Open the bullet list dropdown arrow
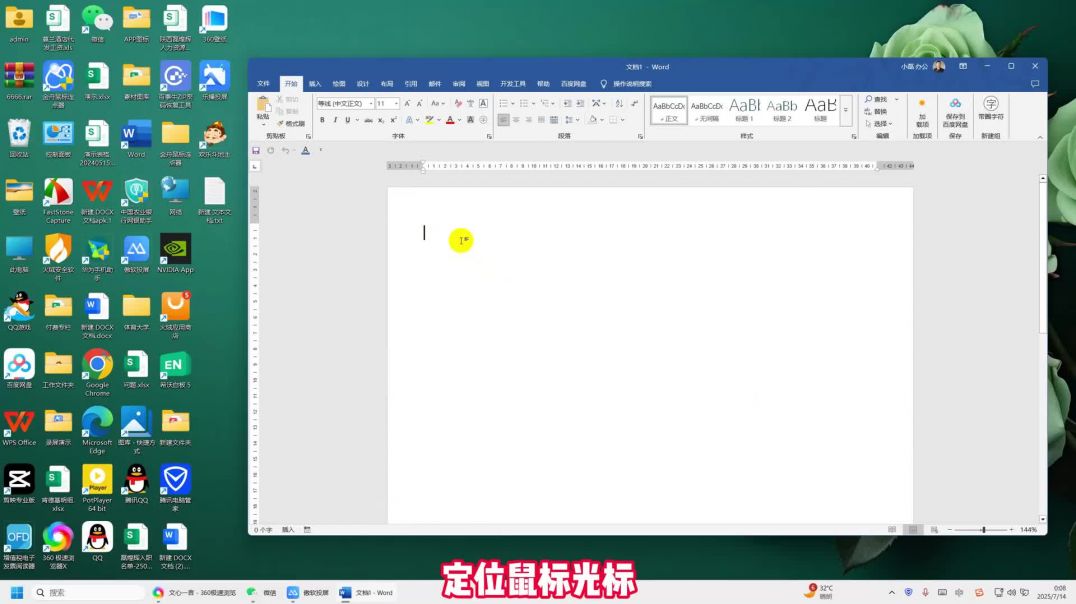1076x604 pixels. [x=512, y=103]
